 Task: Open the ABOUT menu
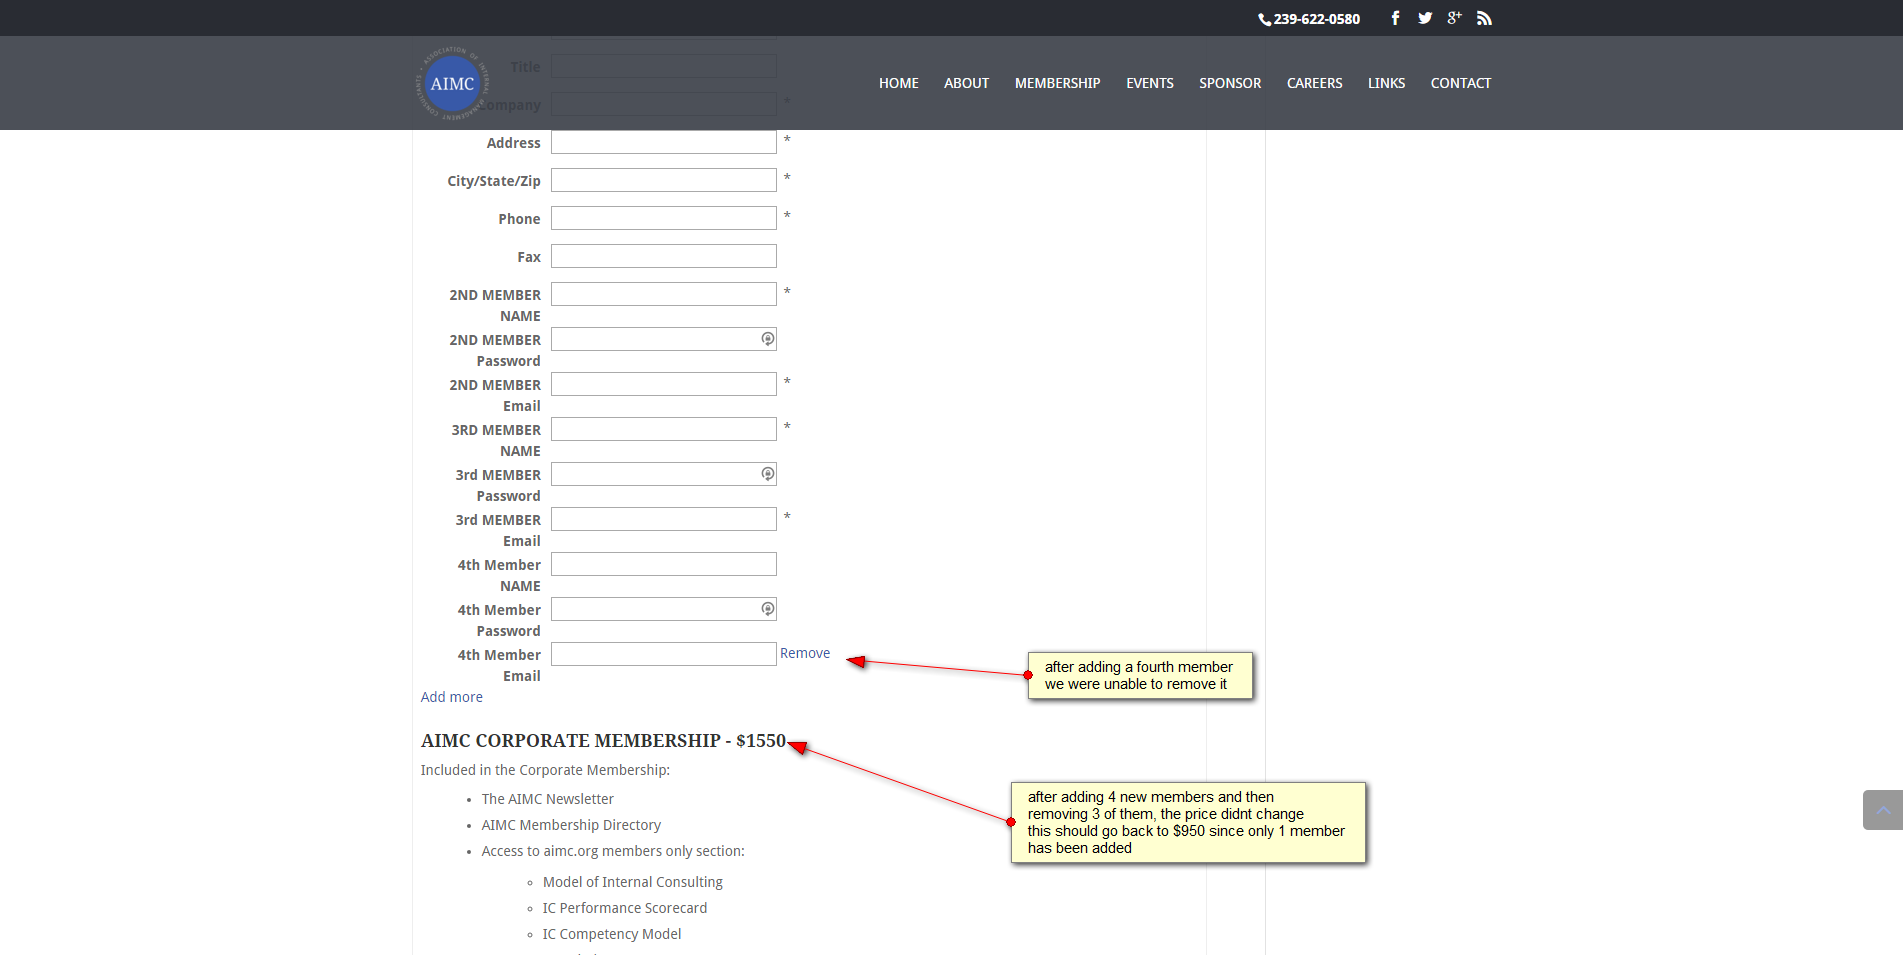(x=966, y=83)
